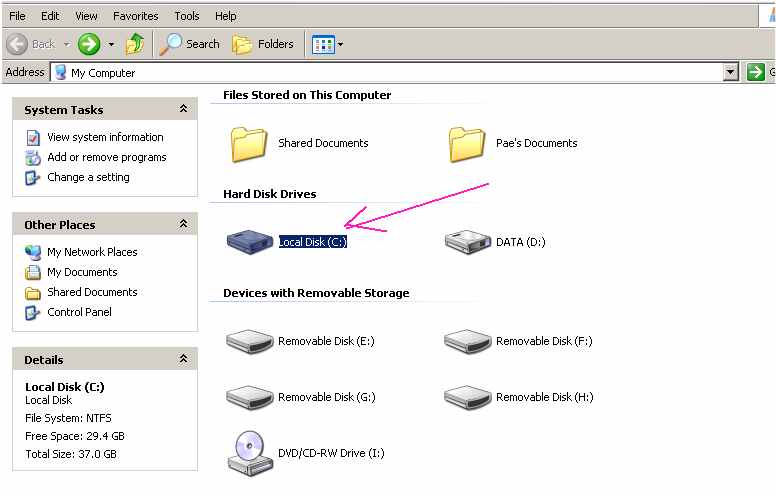Viewport: 776px width, 496px height.
Task: Select Removable Disk (G:) drive icon
Action: point(250,397)
